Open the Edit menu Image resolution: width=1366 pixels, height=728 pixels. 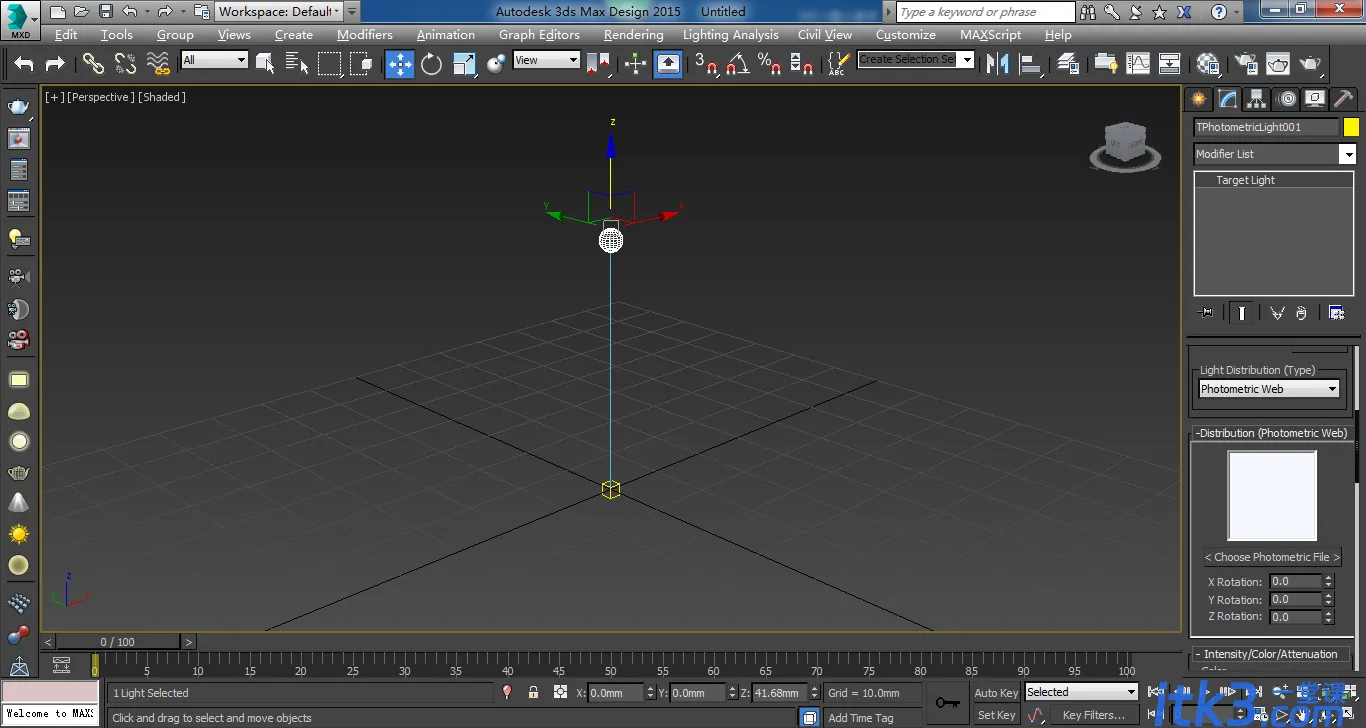66,34
